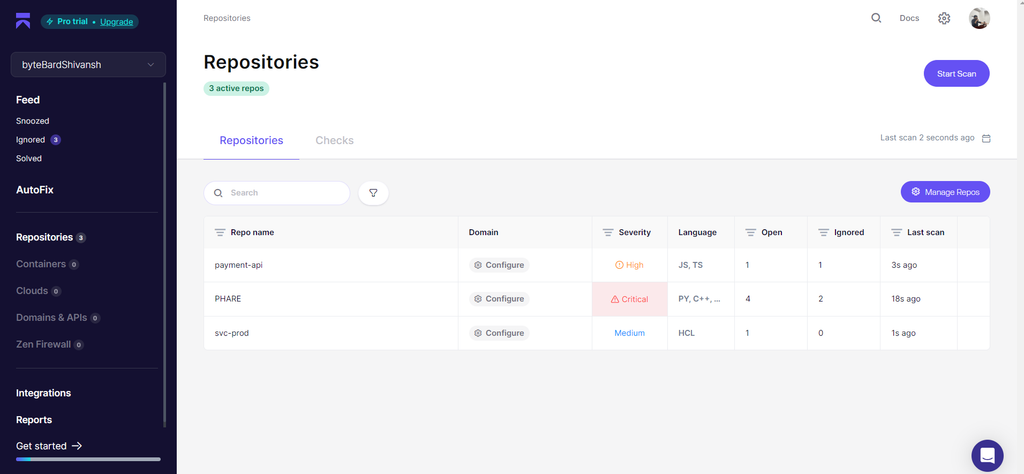1024x474 pixels.
Task: Click the Get started progress bar
Action: (88, 459)
